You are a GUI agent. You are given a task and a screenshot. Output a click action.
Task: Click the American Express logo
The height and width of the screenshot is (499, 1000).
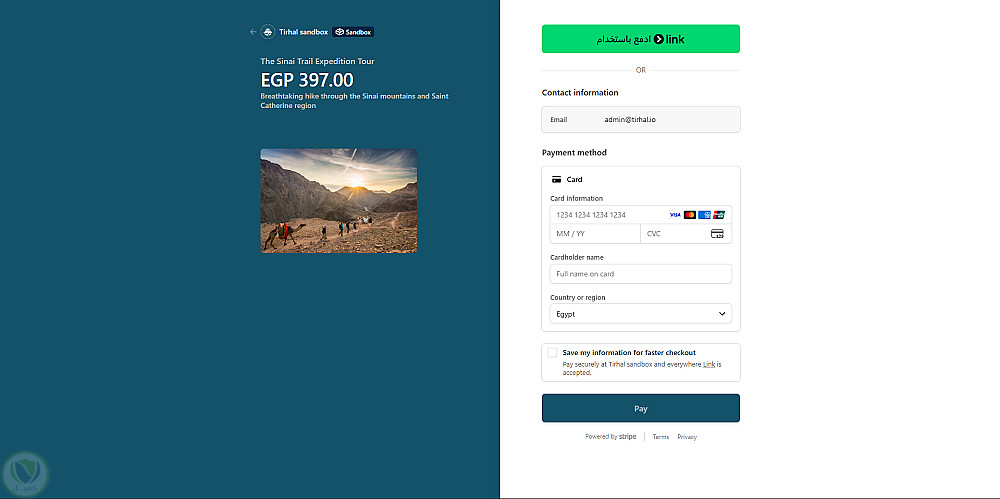pyautogui.click(x=704, y=215)
